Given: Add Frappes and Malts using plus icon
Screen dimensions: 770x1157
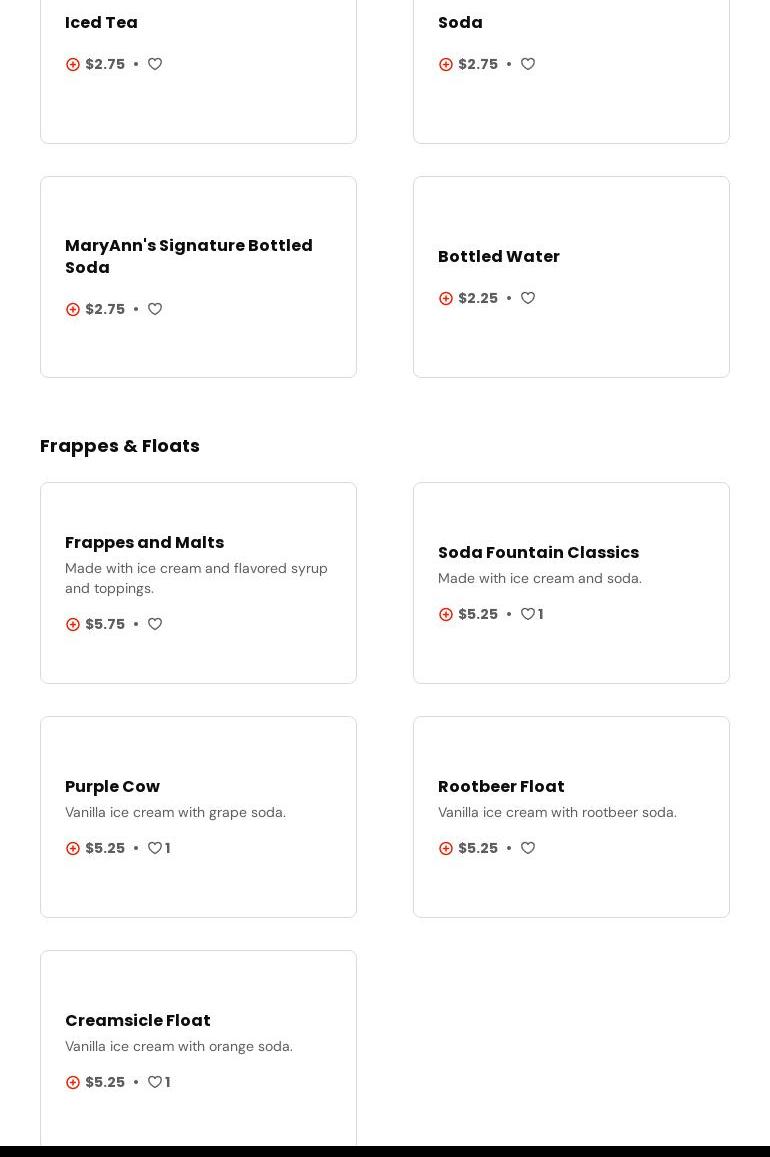Looking at the screenshot, I should [x=73, y=624].
